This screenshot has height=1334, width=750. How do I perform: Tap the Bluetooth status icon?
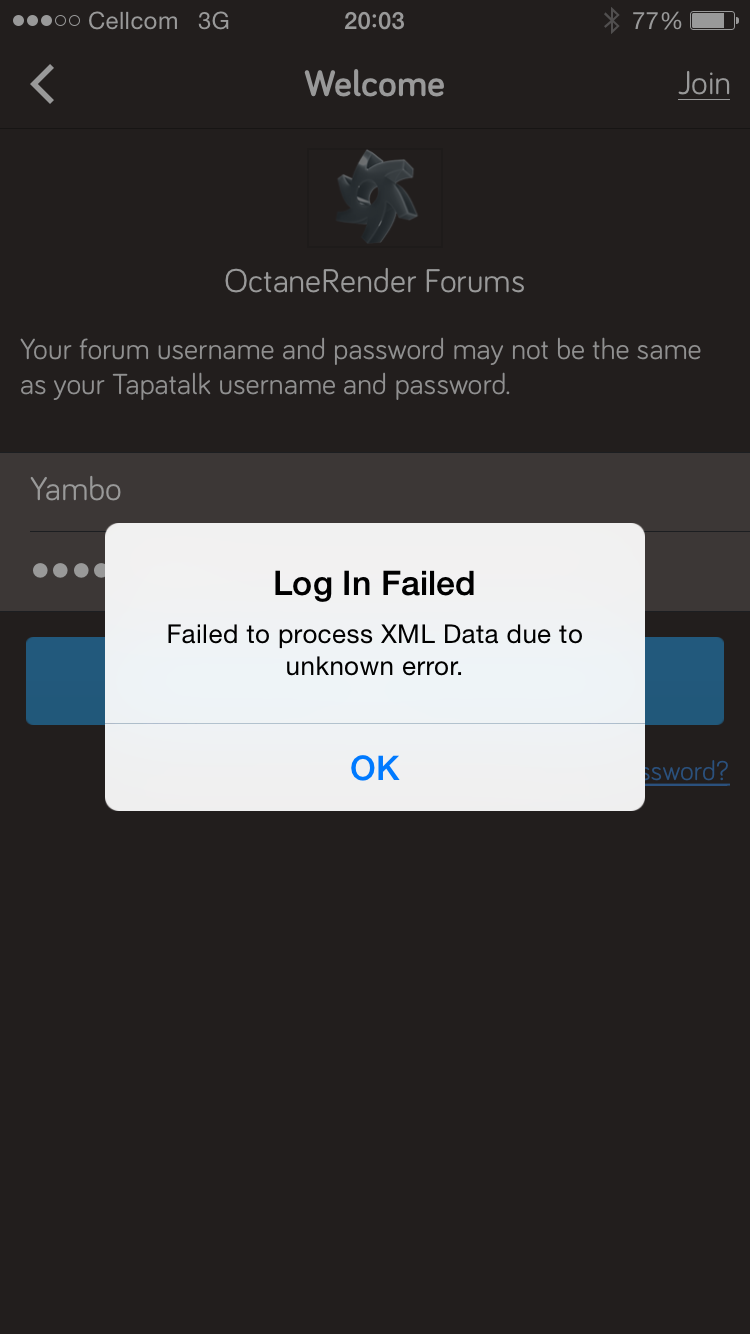(x=611, y=21)
